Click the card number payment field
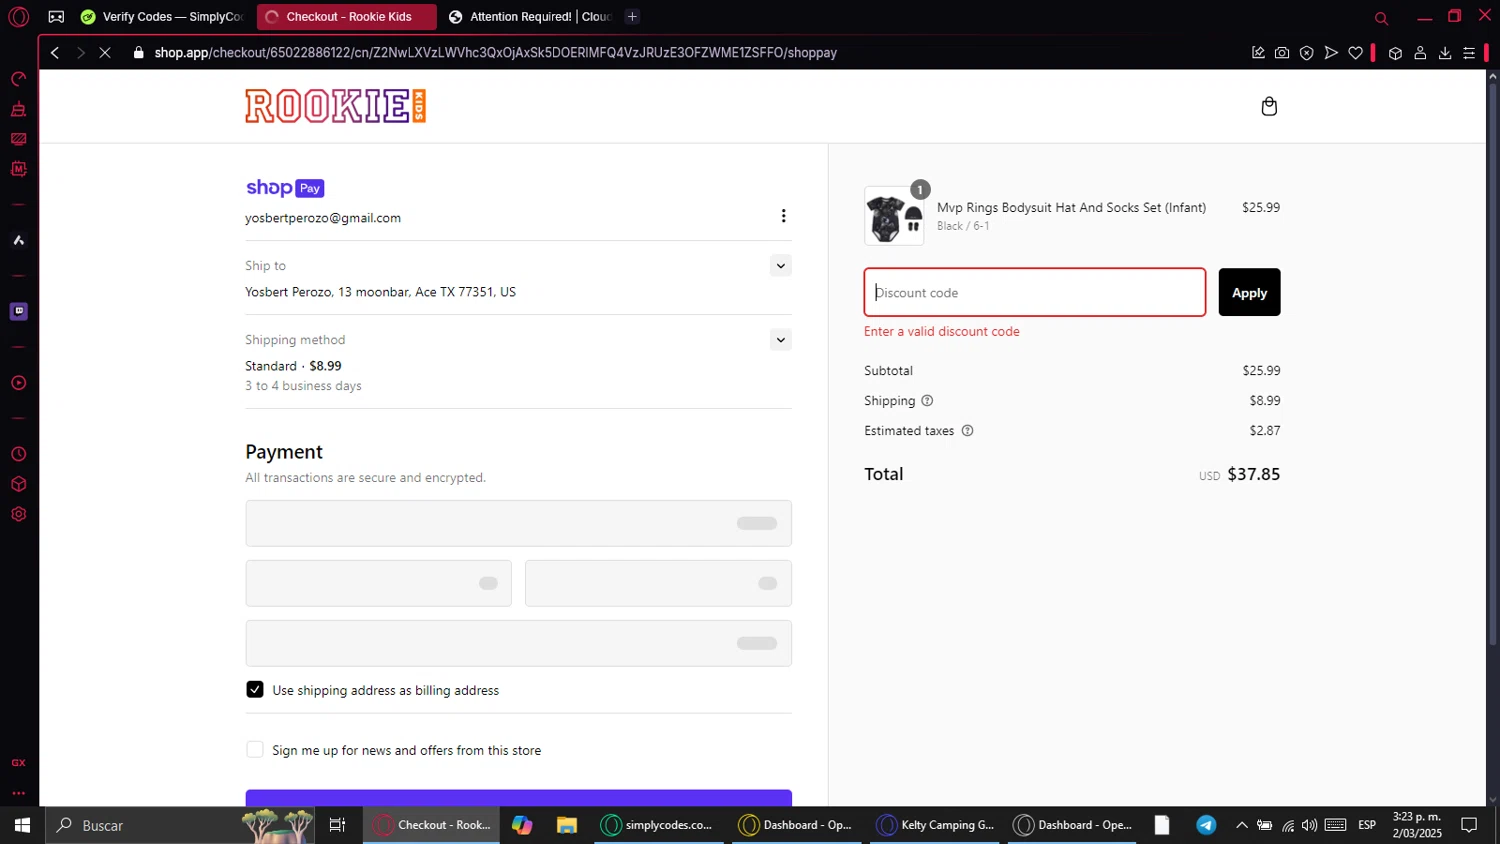1500x844 pixels. coord(518,523)
